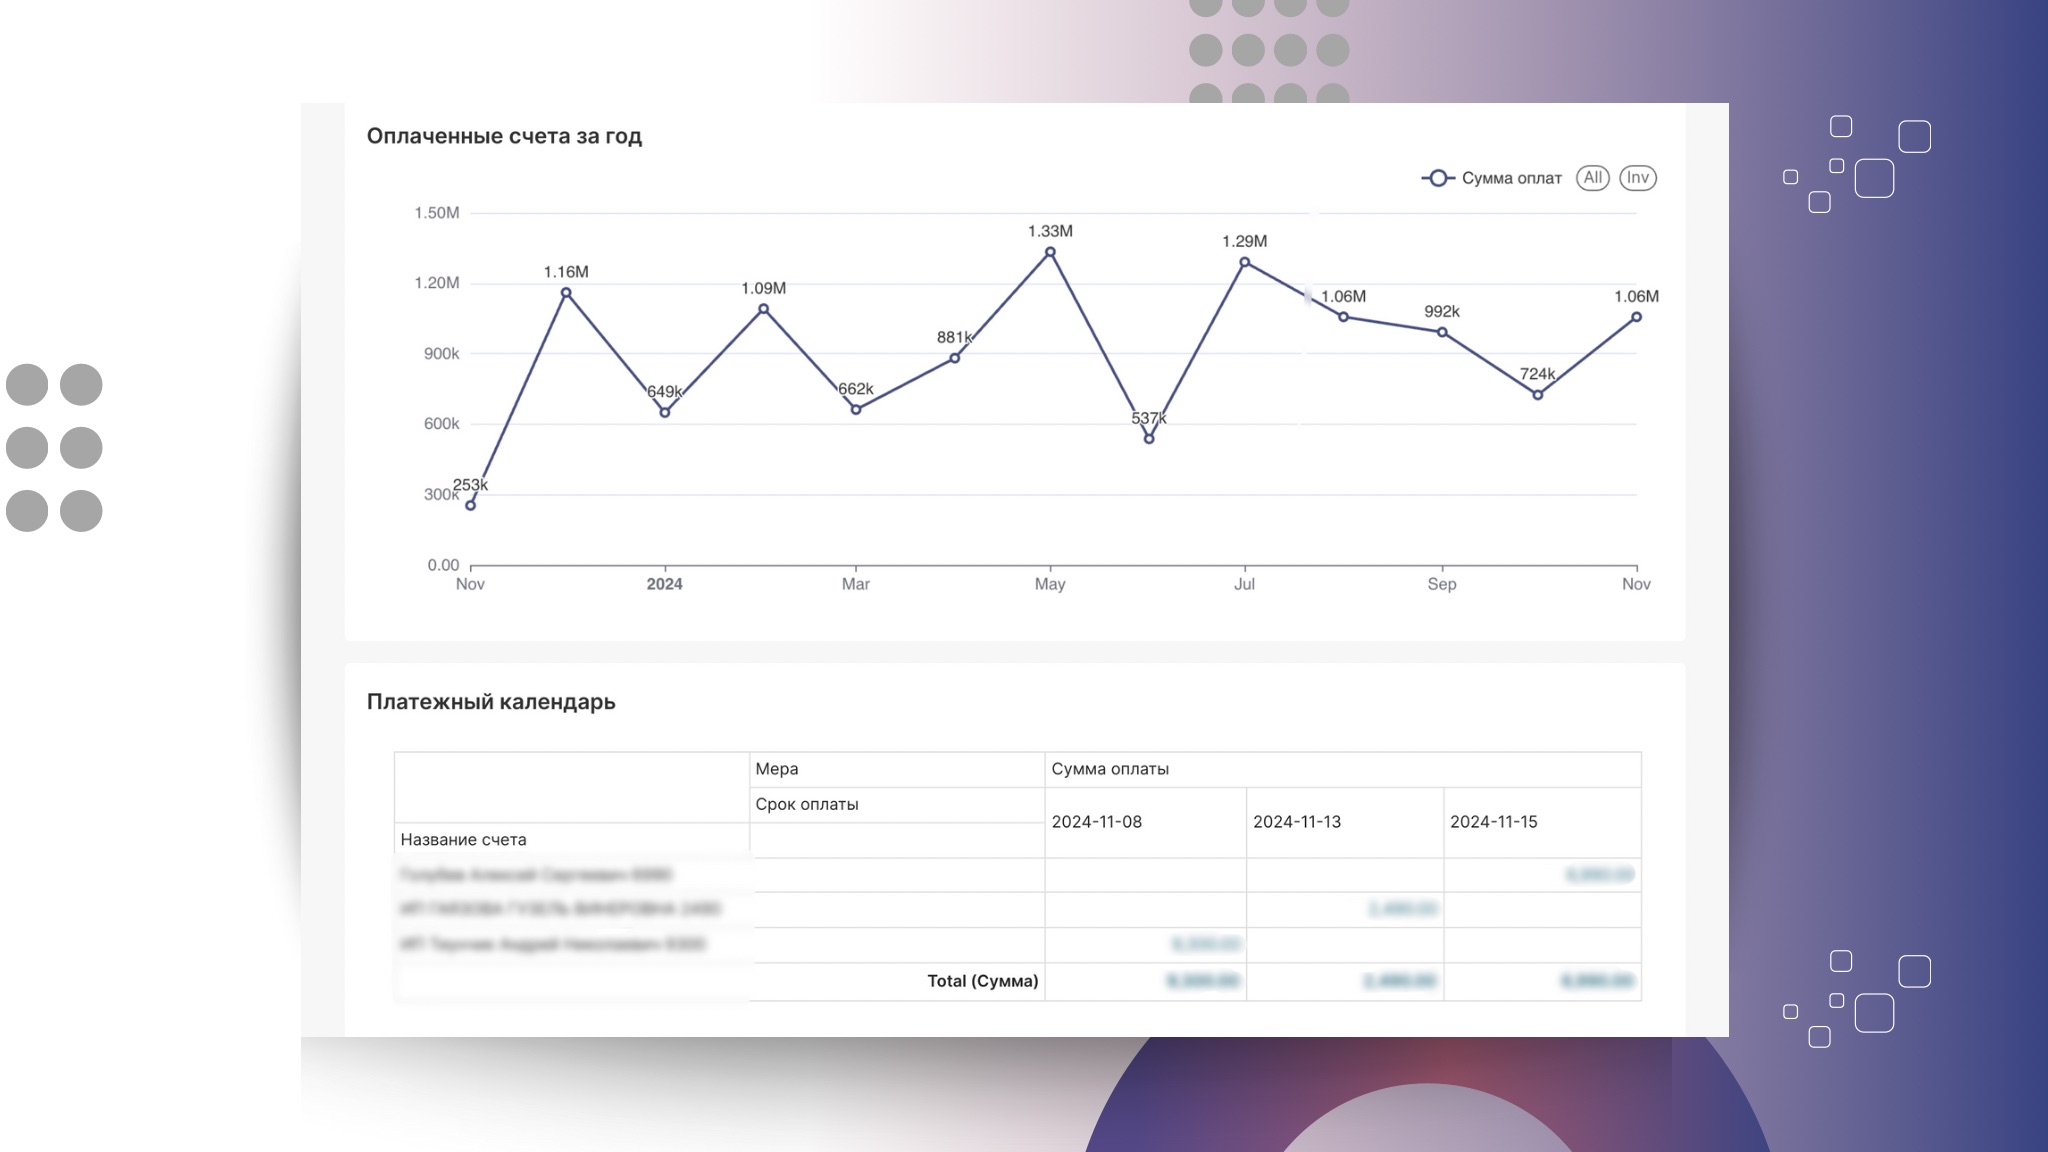2048x1152 pixels.
Task: Click the 881k data point marker
Action: (x=955, y=358)
